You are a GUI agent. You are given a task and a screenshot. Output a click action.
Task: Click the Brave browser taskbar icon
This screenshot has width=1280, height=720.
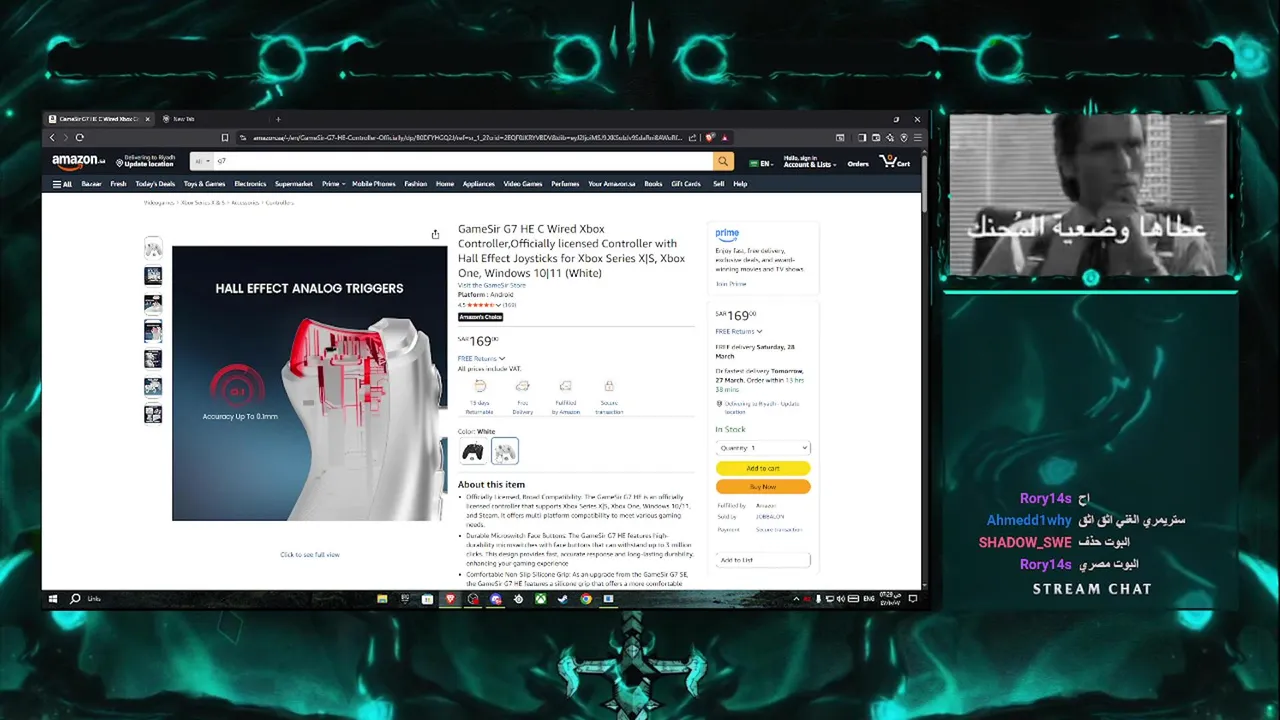(450, 599)
